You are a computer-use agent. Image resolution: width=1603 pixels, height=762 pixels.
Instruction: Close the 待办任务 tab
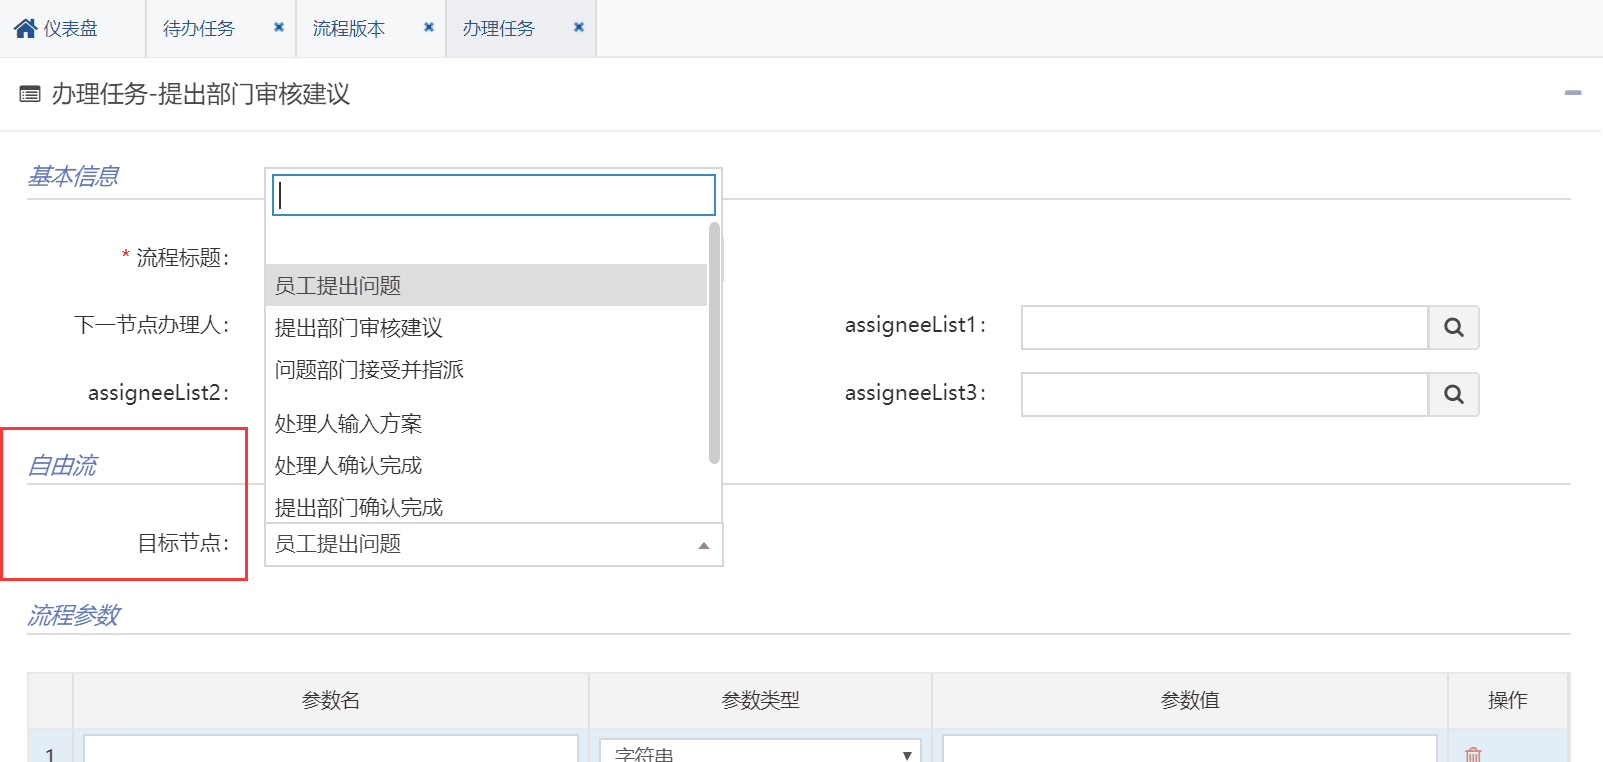[x=279, y=27]
